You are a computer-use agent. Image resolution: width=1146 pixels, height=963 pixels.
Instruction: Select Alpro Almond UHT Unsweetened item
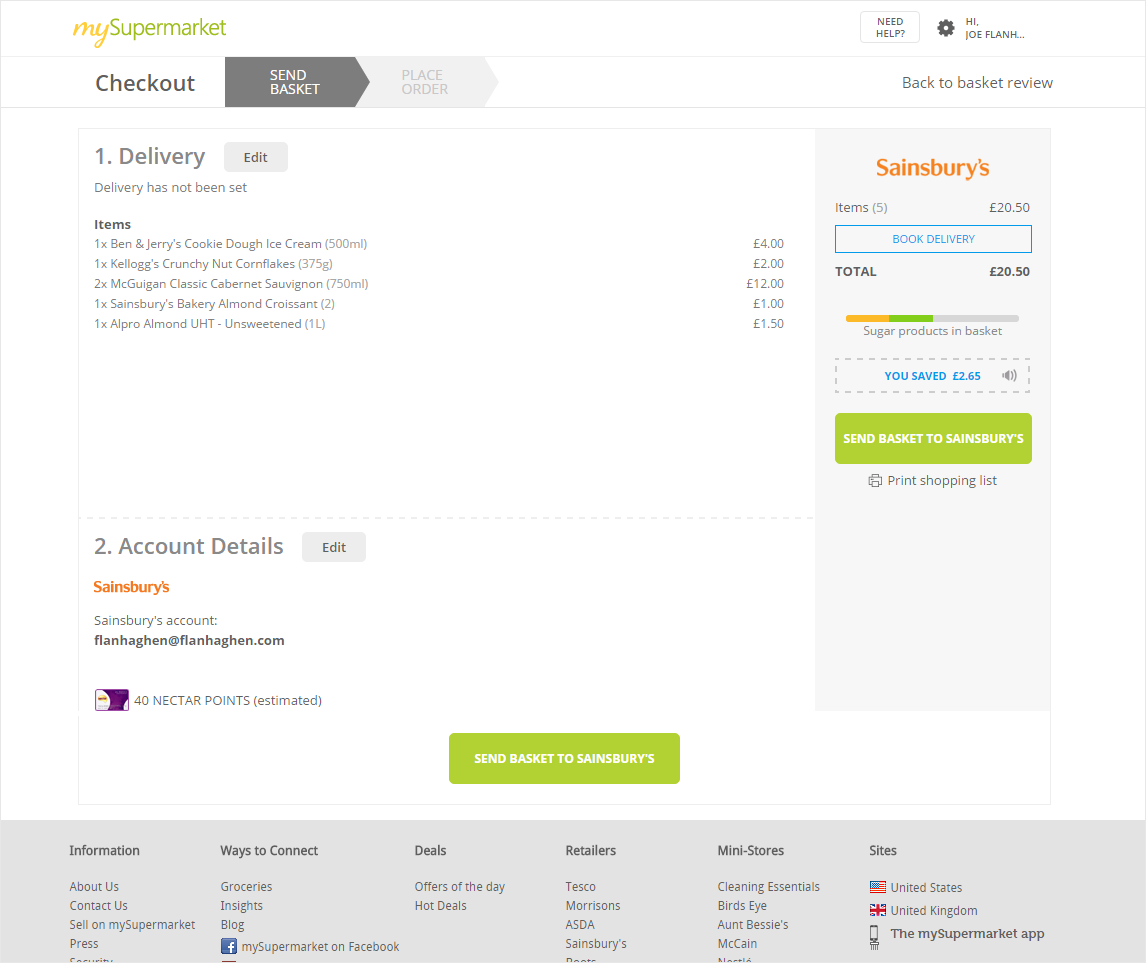point(210,324)
